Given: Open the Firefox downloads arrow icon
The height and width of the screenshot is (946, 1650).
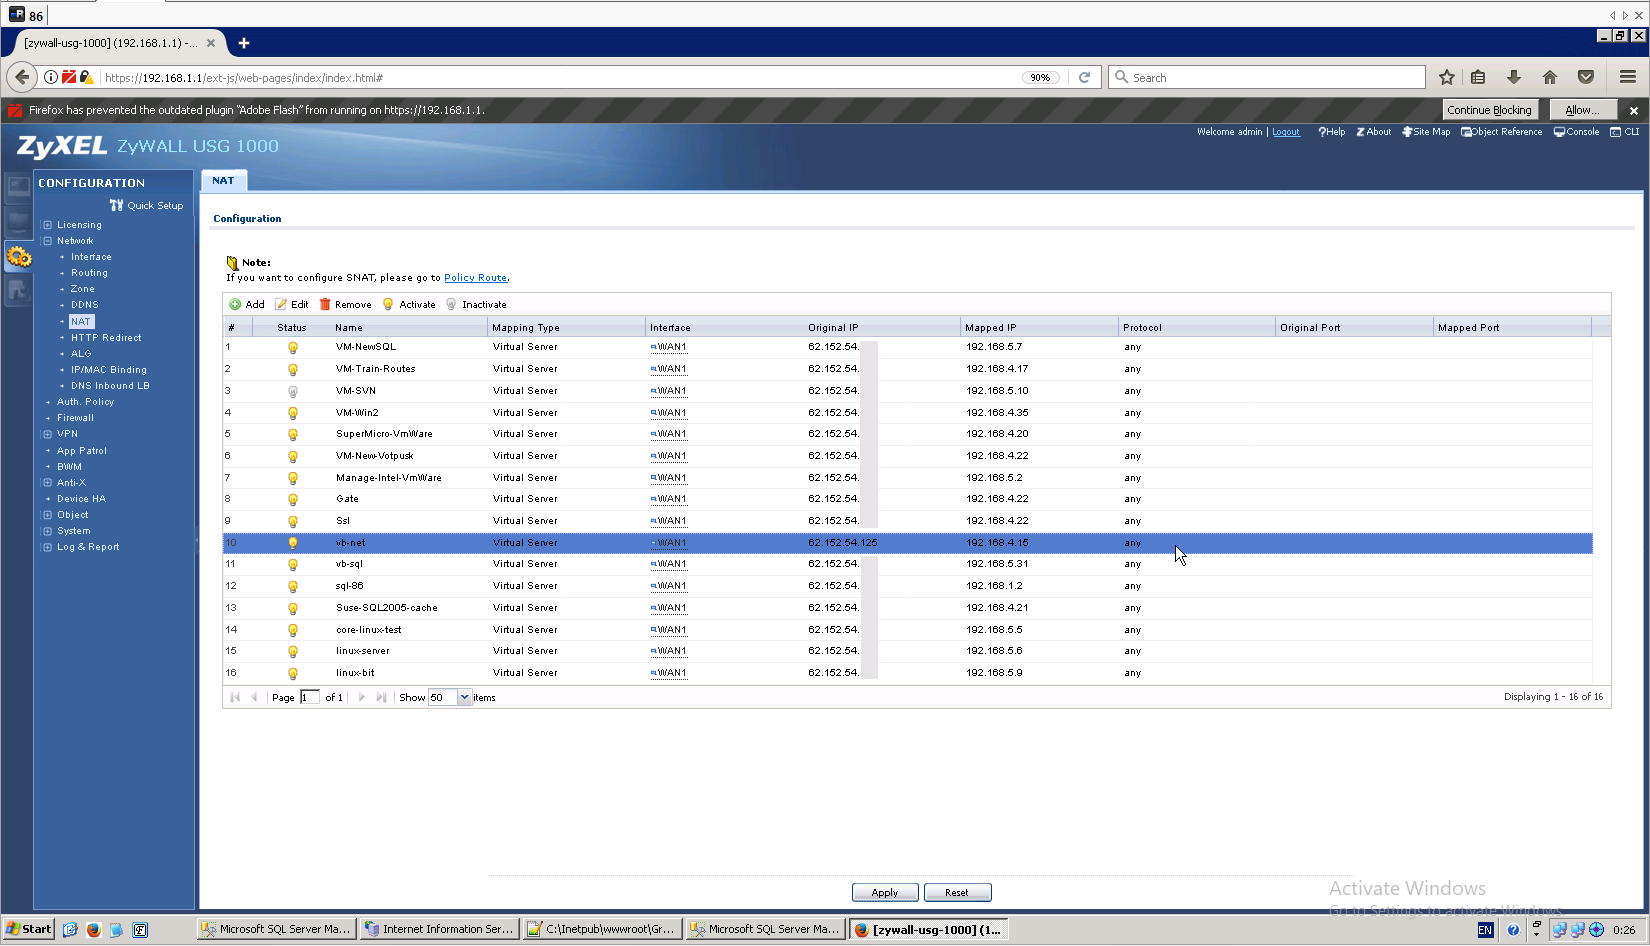Looking at the screenshot, I should (1514, 77).
